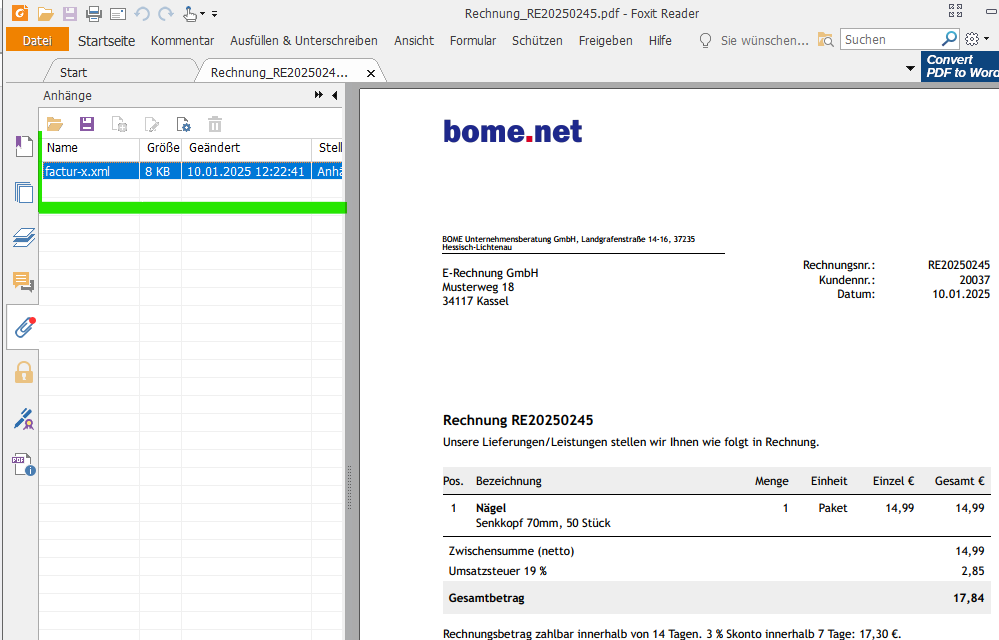Click 'E-Rechnung GmbH' recipient name
This screenshot has height=640, width=999.
tap(490, 273)
